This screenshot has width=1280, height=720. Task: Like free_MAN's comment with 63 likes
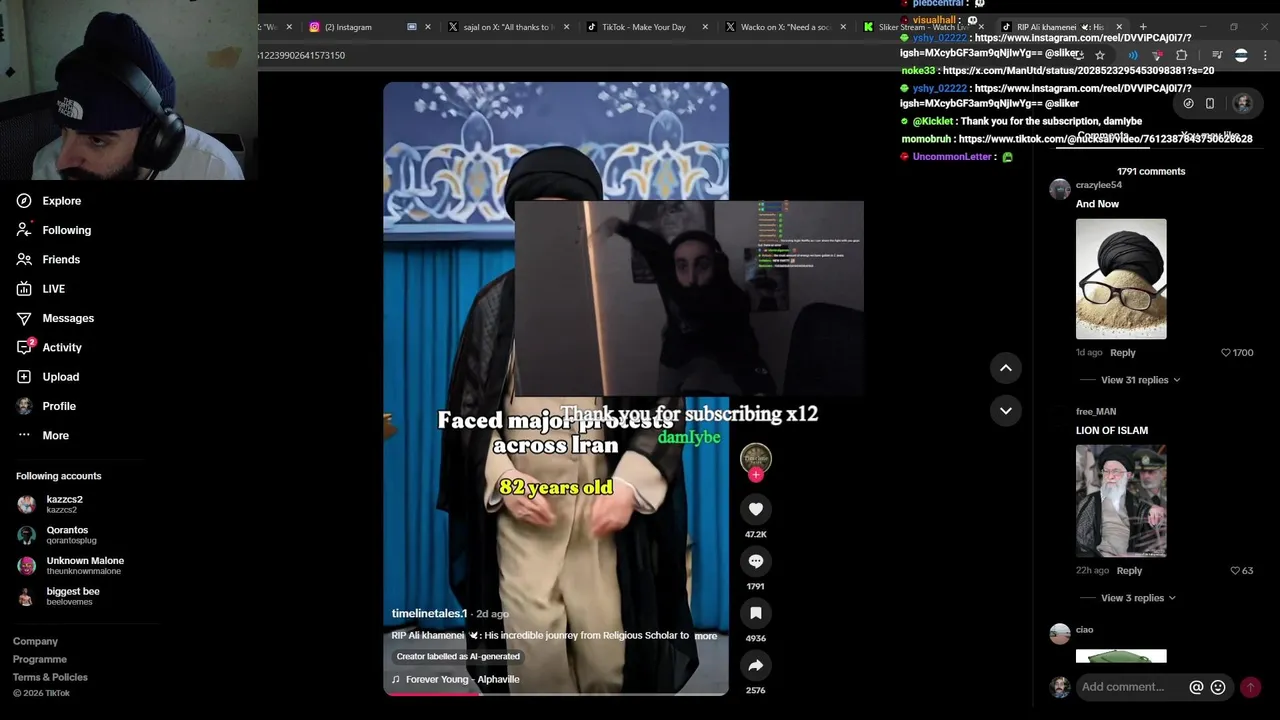tap(1235, 571)
